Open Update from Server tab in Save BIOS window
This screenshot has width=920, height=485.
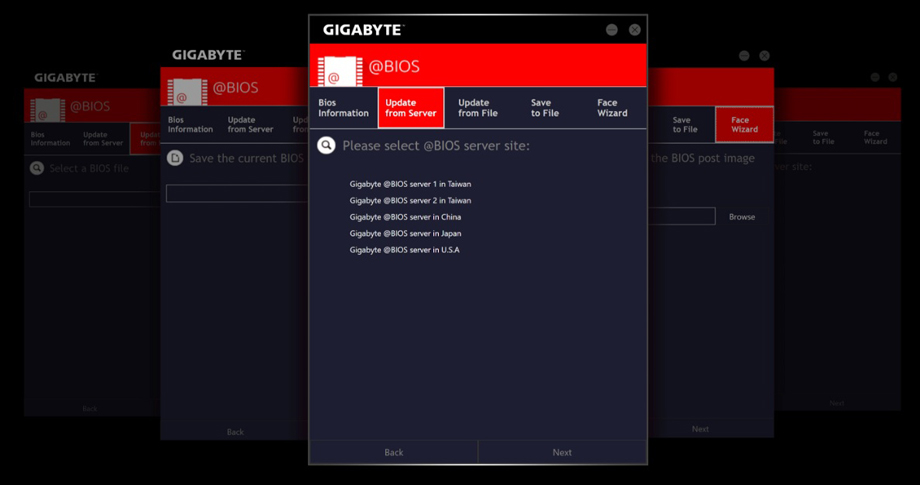pyautogui.click(x=251, y=124)
